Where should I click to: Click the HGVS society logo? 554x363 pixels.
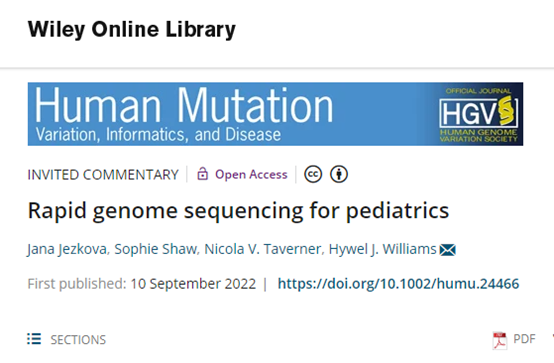point(478,114)
